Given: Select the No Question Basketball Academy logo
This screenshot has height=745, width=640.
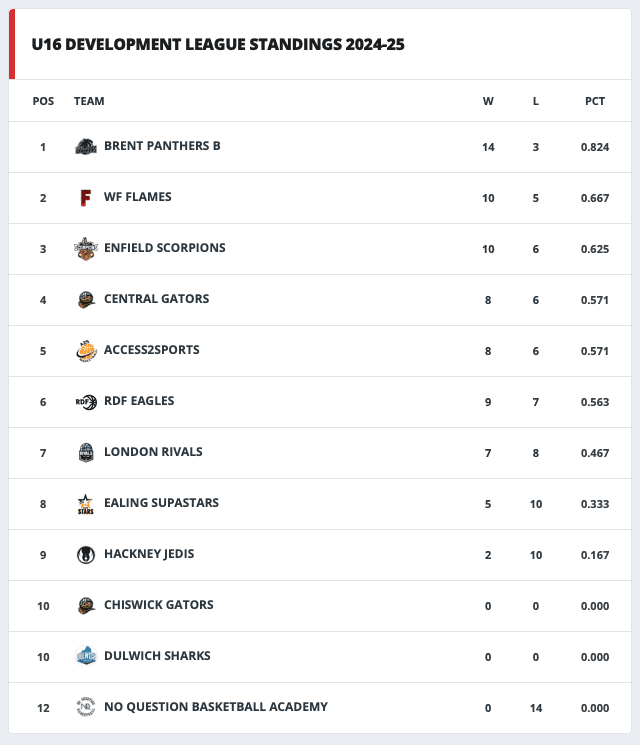Looking at the screenshot, I should [86, 707].
